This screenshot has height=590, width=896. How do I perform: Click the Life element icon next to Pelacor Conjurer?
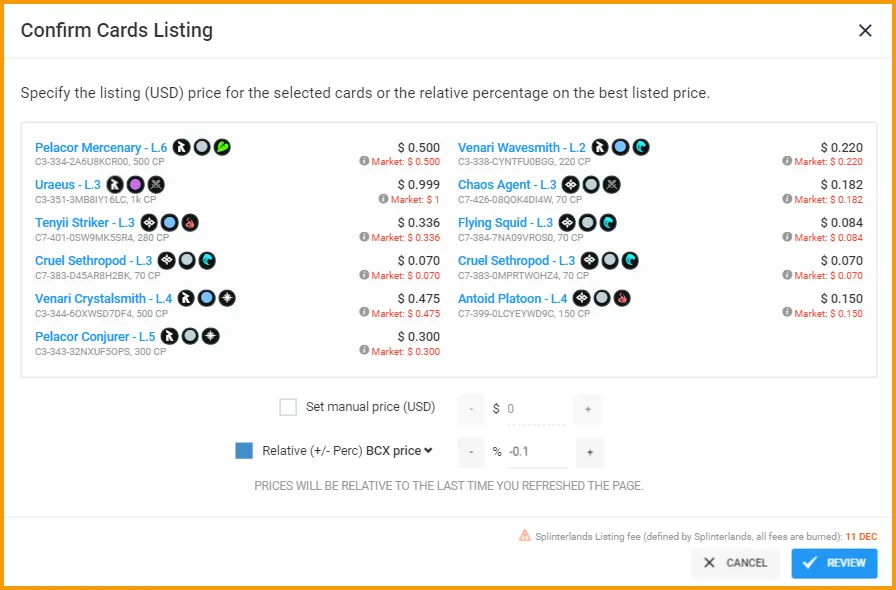pyautogui.click(x=211, y=336)
